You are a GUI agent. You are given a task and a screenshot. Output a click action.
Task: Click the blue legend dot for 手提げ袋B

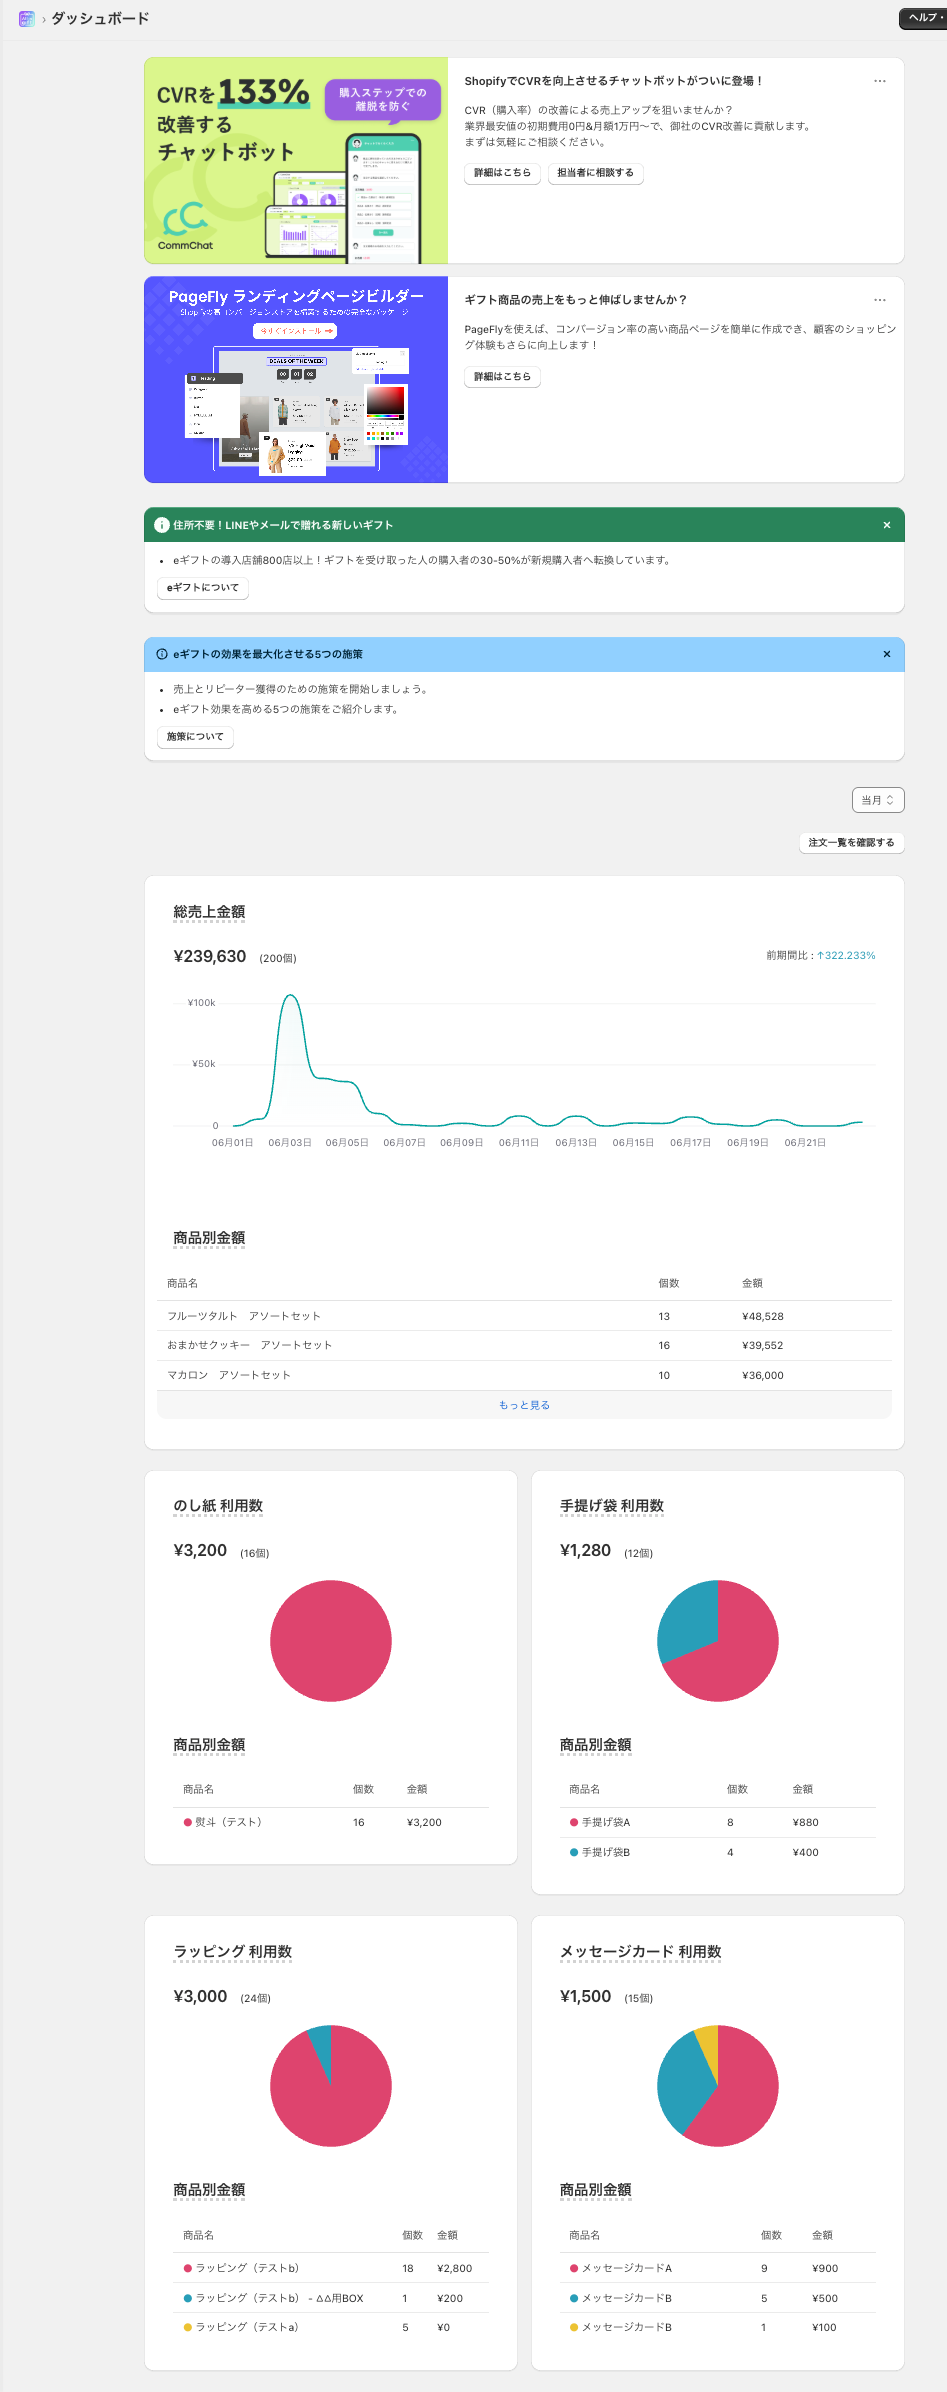[574, 1852]
